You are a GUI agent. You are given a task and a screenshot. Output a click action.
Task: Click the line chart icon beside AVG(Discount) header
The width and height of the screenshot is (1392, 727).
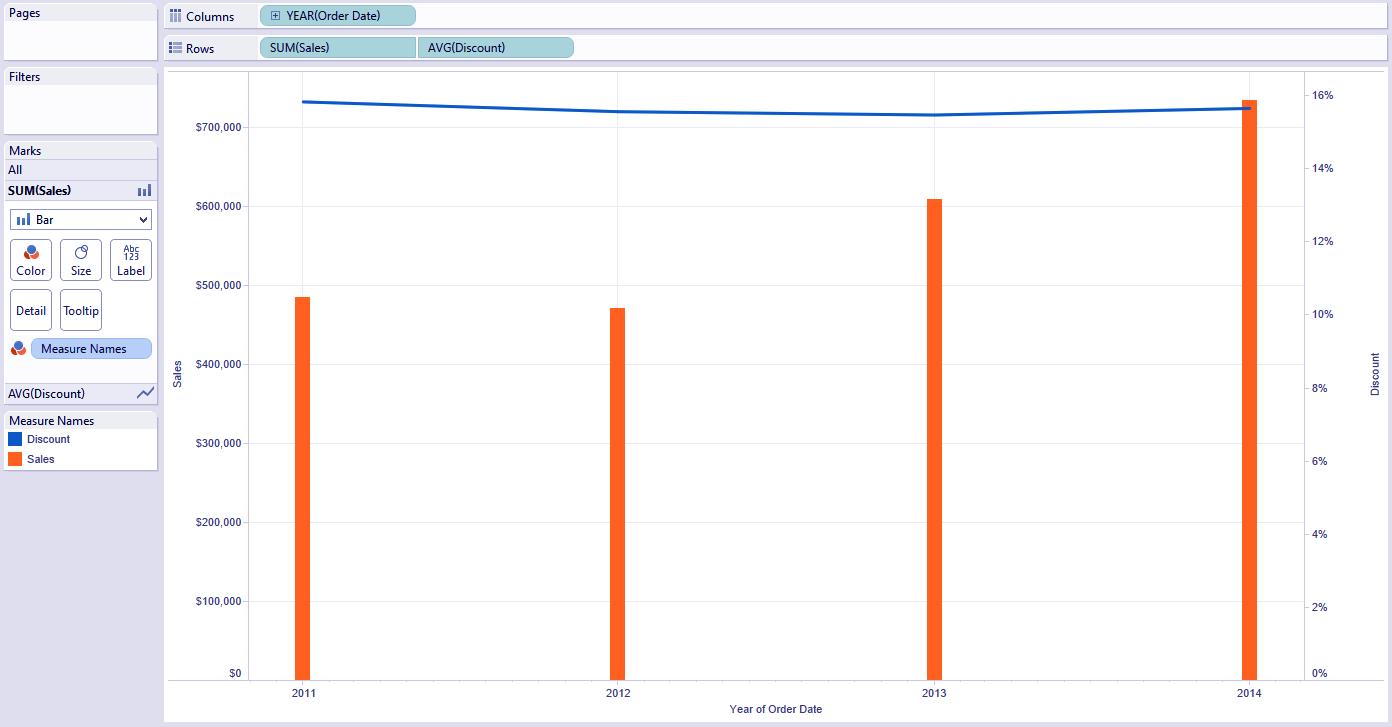pos(147,393)
